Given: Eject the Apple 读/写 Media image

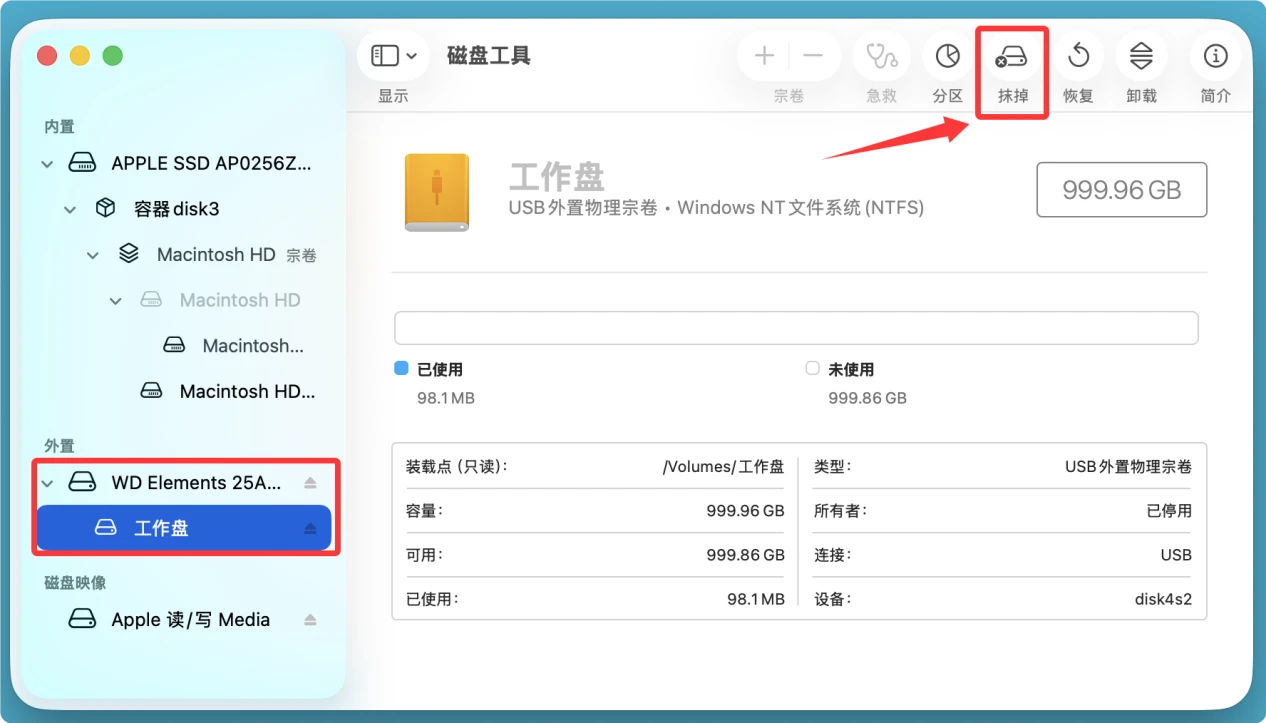Looking at the screenshot, I should 311,619.
